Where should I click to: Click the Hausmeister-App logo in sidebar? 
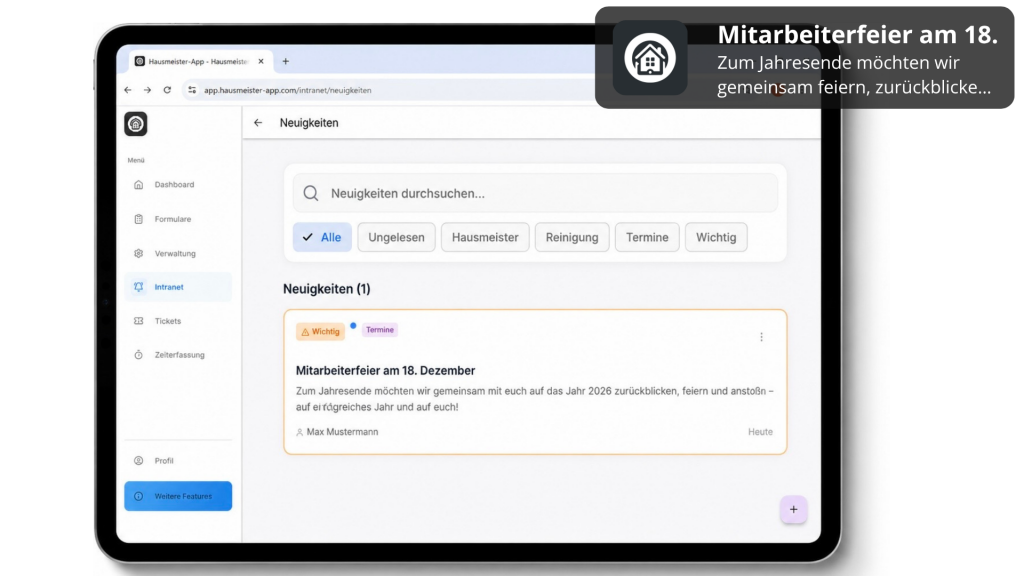[136, 124]
